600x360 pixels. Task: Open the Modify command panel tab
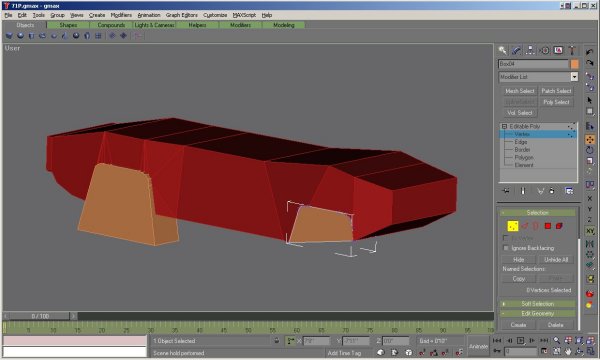coord(516,50)
